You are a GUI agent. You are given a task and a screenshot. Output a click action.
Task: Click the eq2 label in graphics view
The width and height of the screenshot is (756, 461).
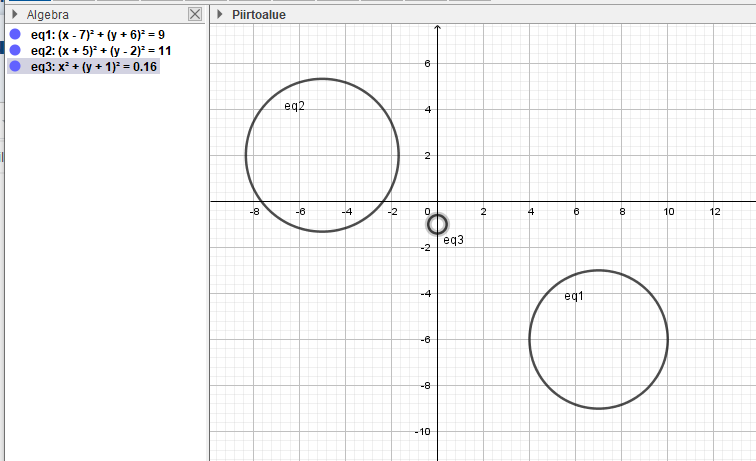(294, 106)
